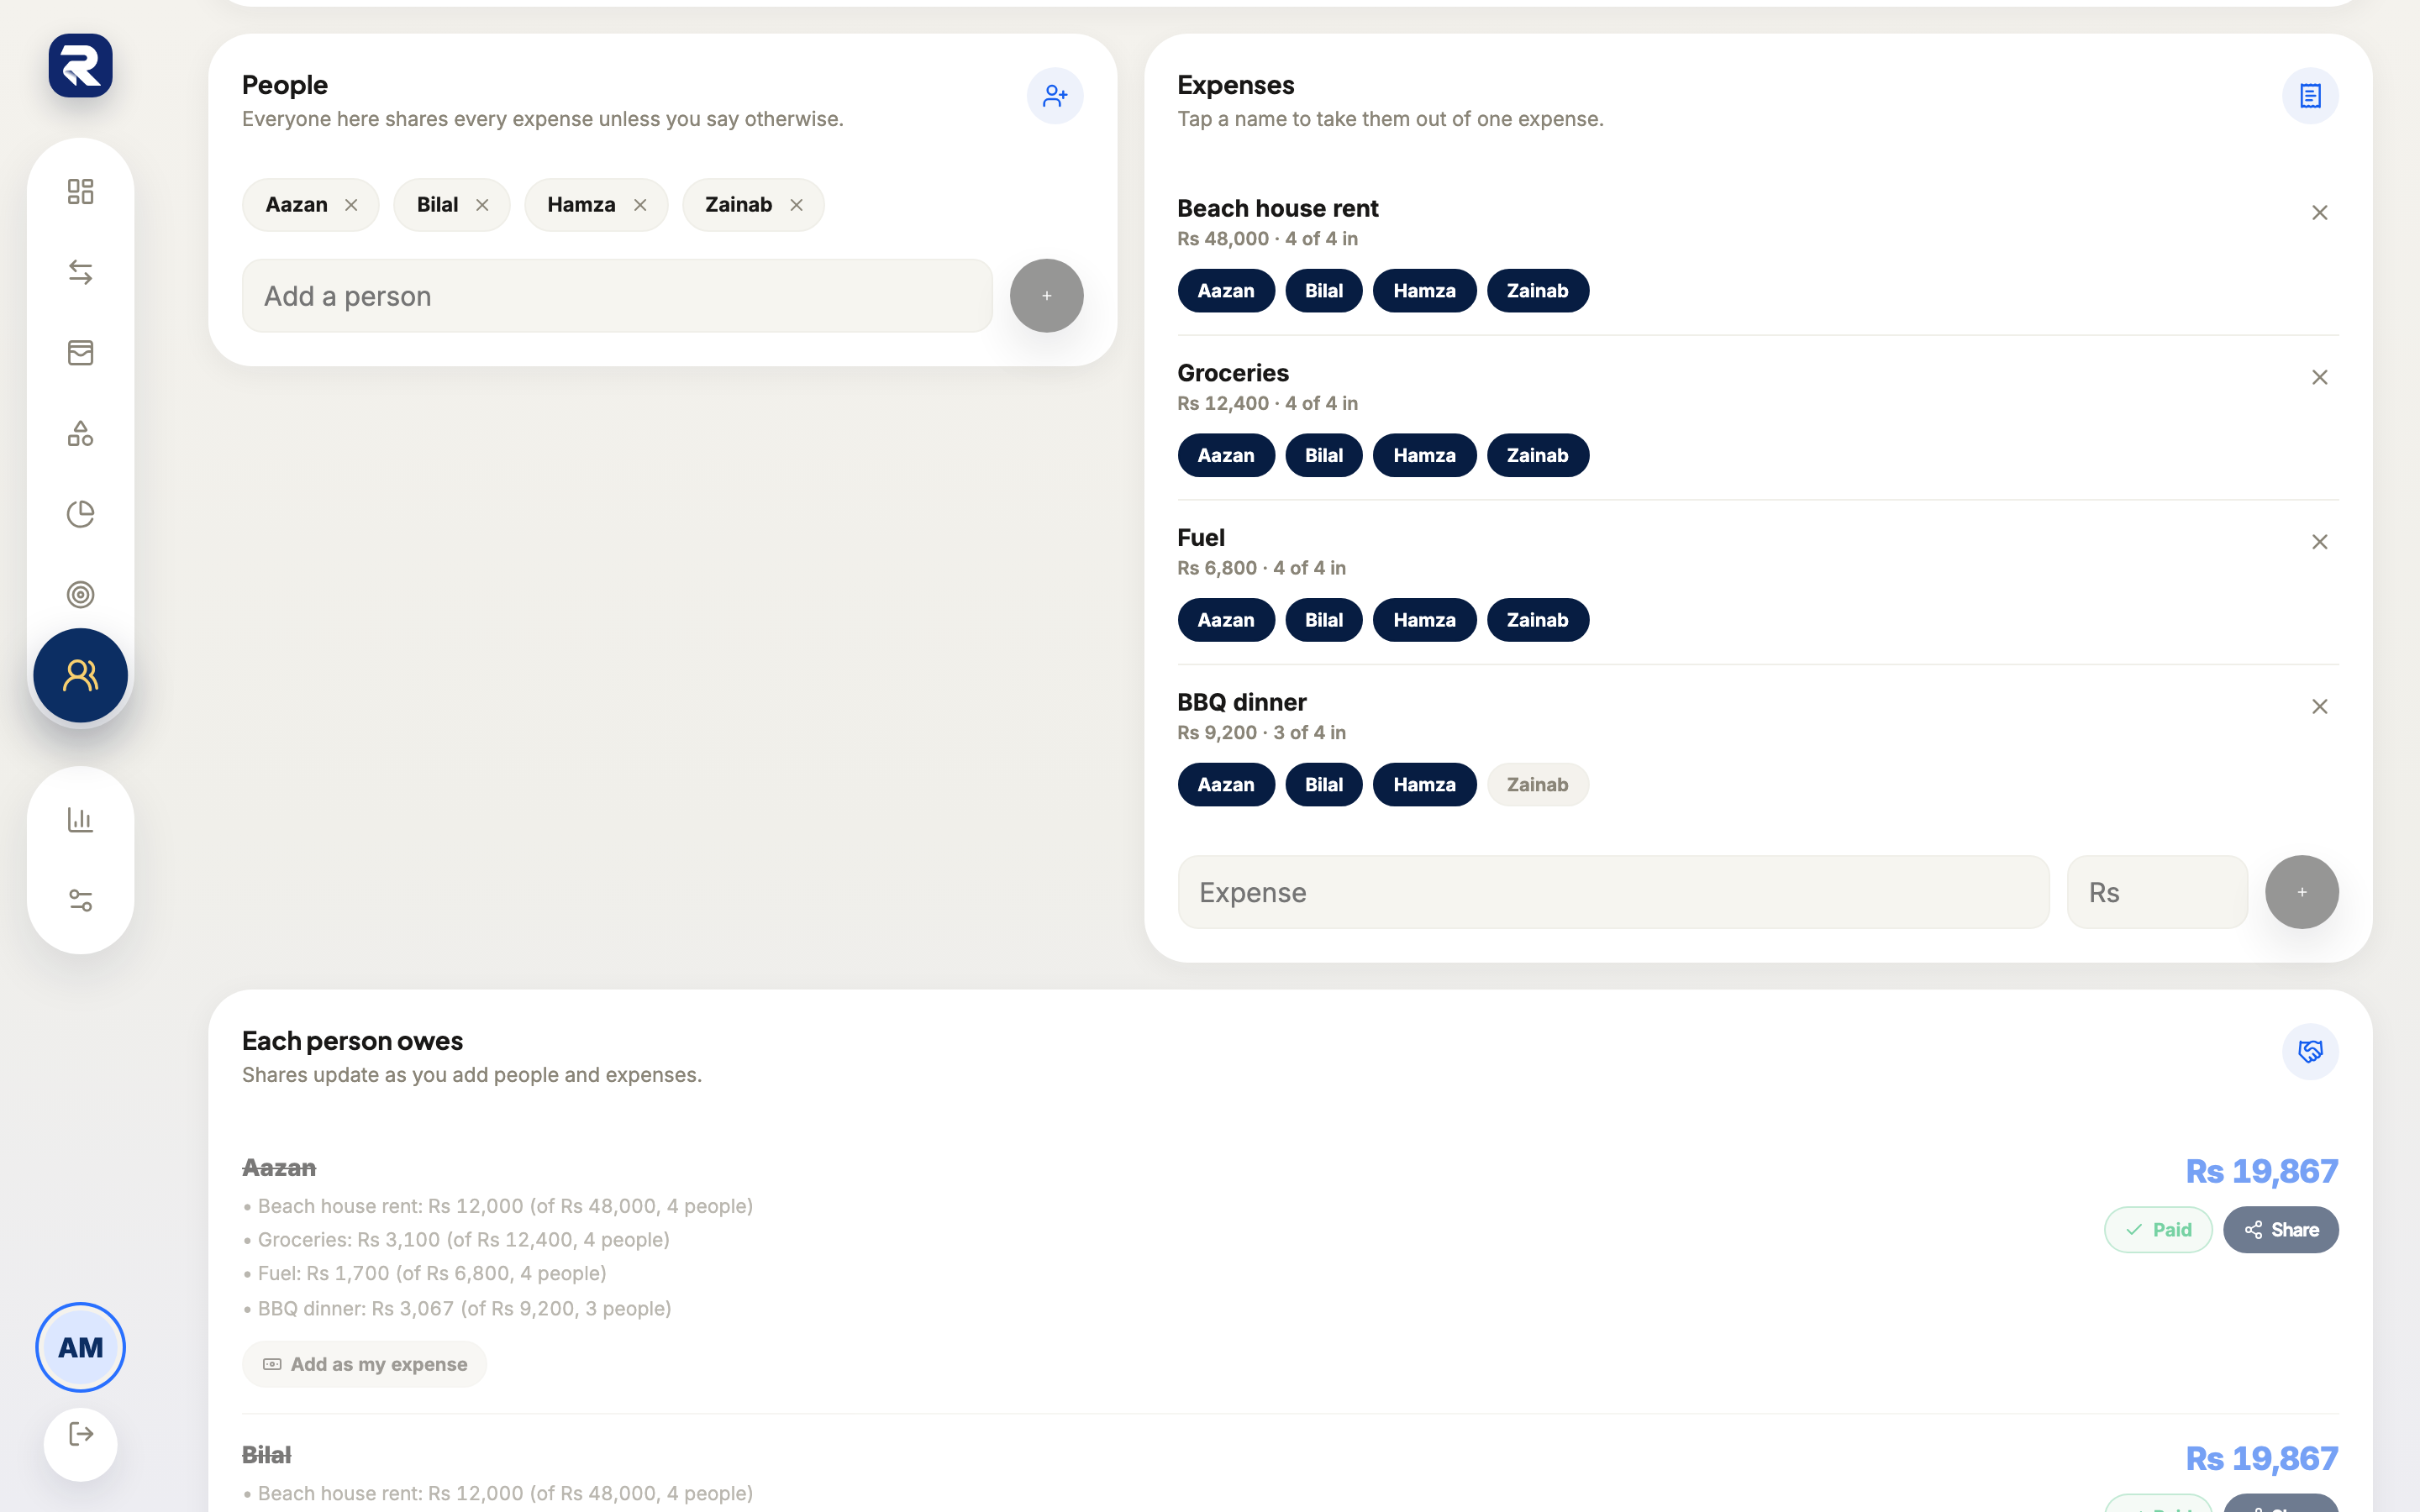The image size is (2420, 1512).
Task: Open the wallet accounts sidebar icon
Action: click(x=80, y=353)
